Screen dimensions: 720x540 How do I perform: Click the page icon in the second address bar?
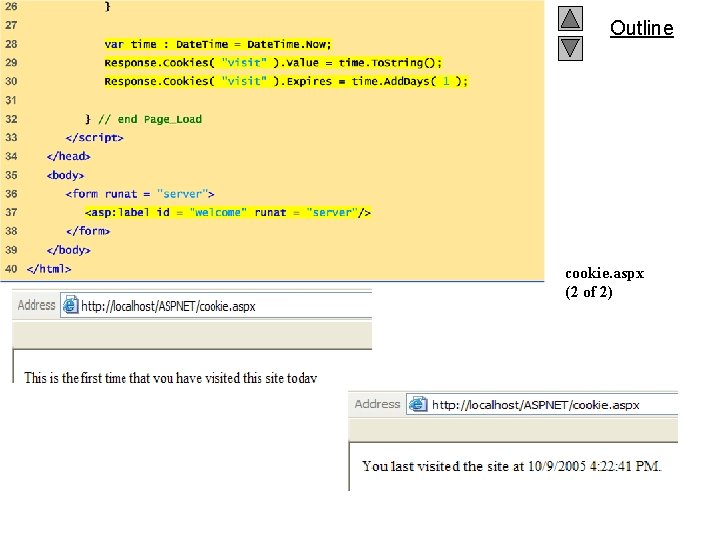tap(418, 404)
